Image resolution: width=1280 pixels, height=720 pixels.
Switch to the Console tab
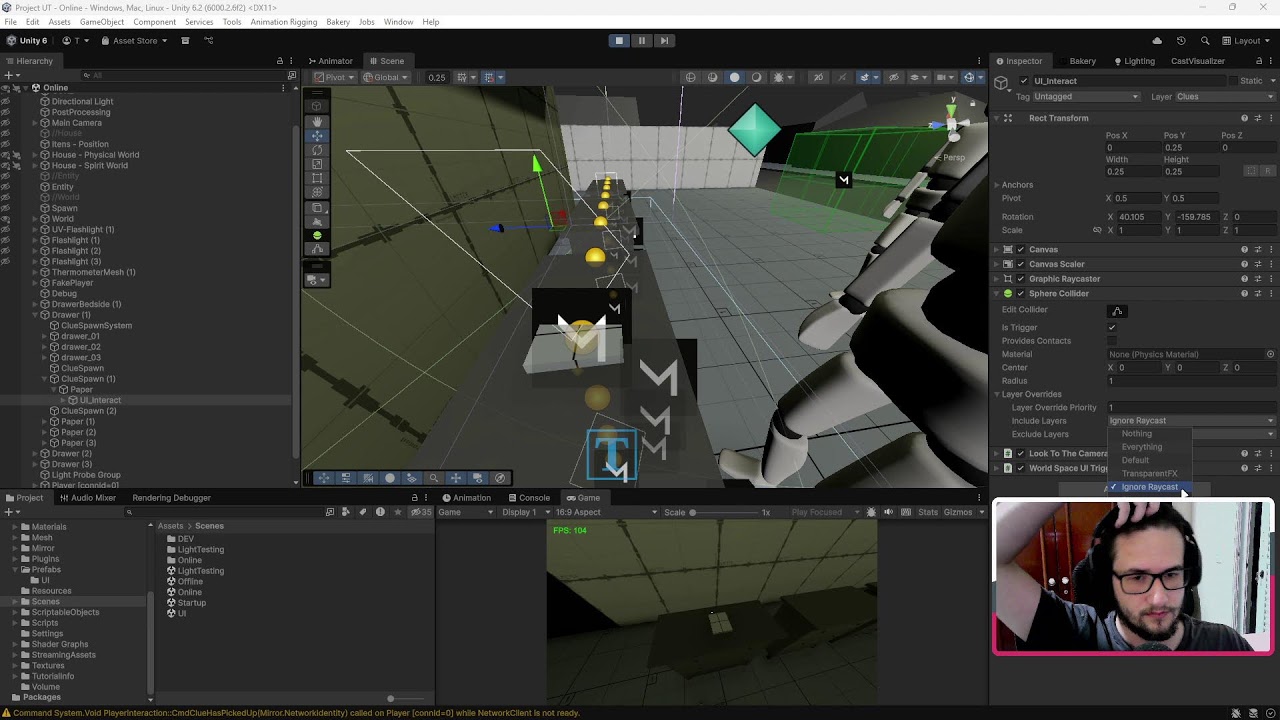pos(528,498)
